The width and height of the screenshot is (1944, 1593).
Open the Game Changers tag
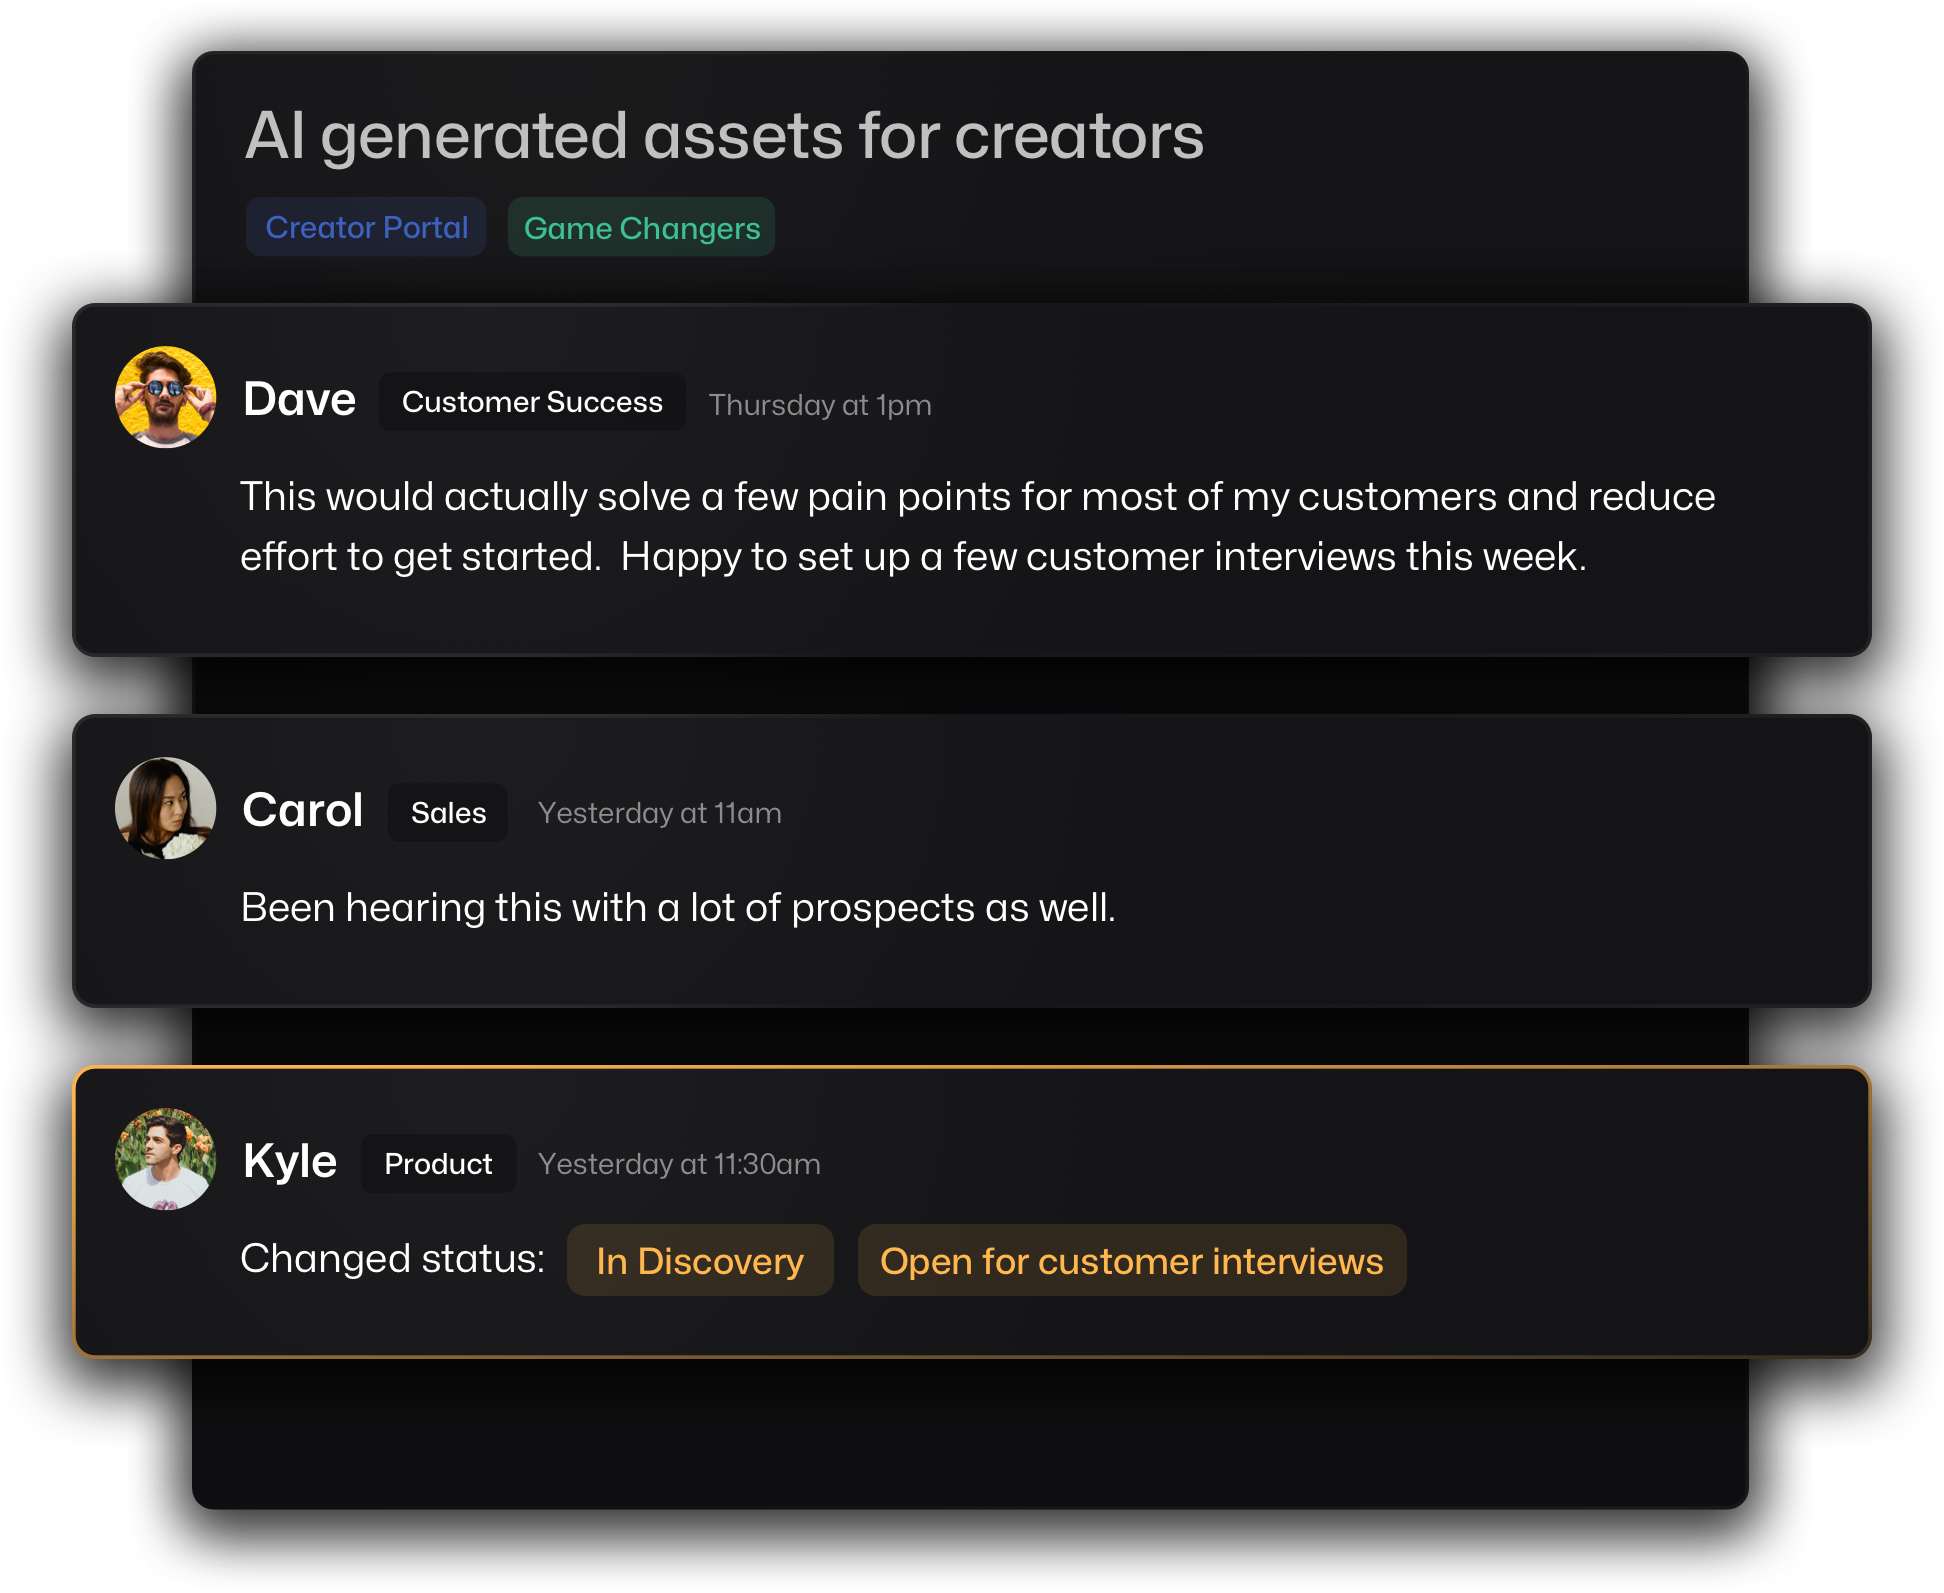[642, 227]
